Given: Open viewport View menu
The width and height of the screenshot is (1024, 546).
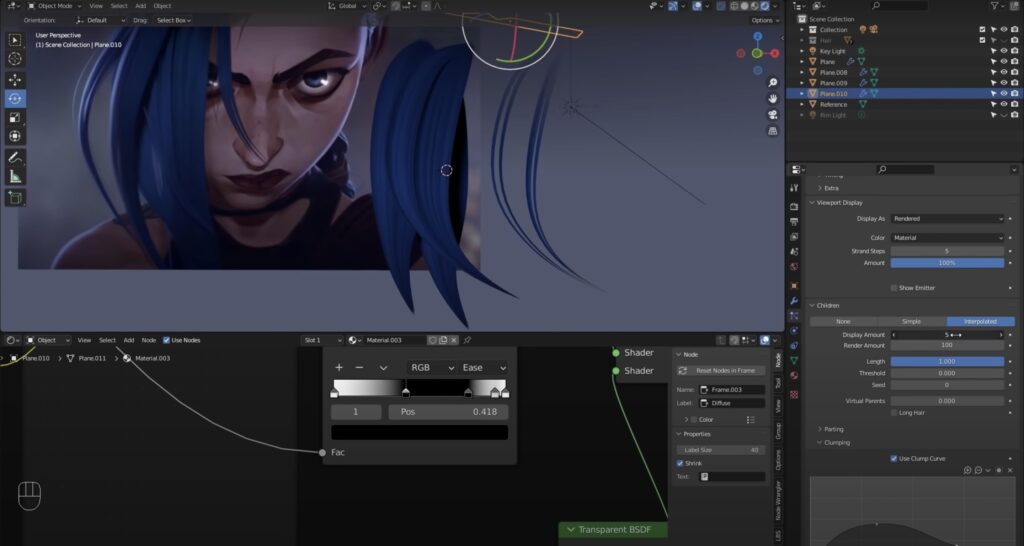Looking at the screenshot, I should coord(96,6).
